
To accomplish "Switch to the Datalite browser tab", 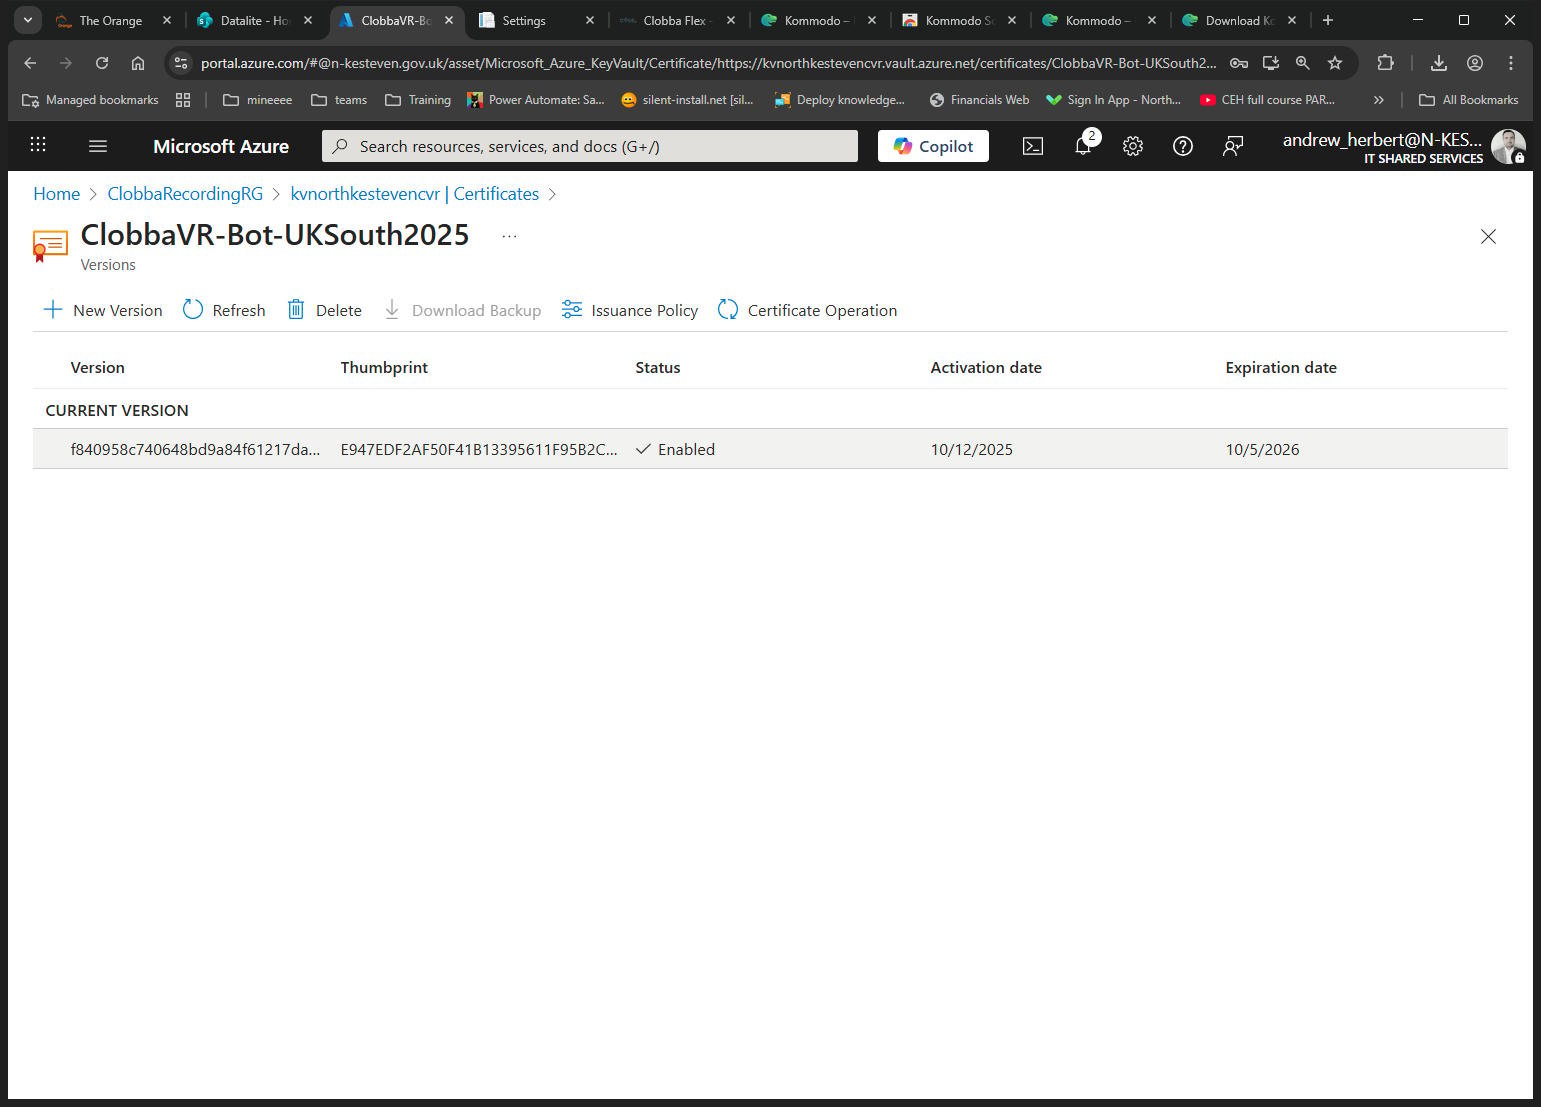I will coord(254,20).
